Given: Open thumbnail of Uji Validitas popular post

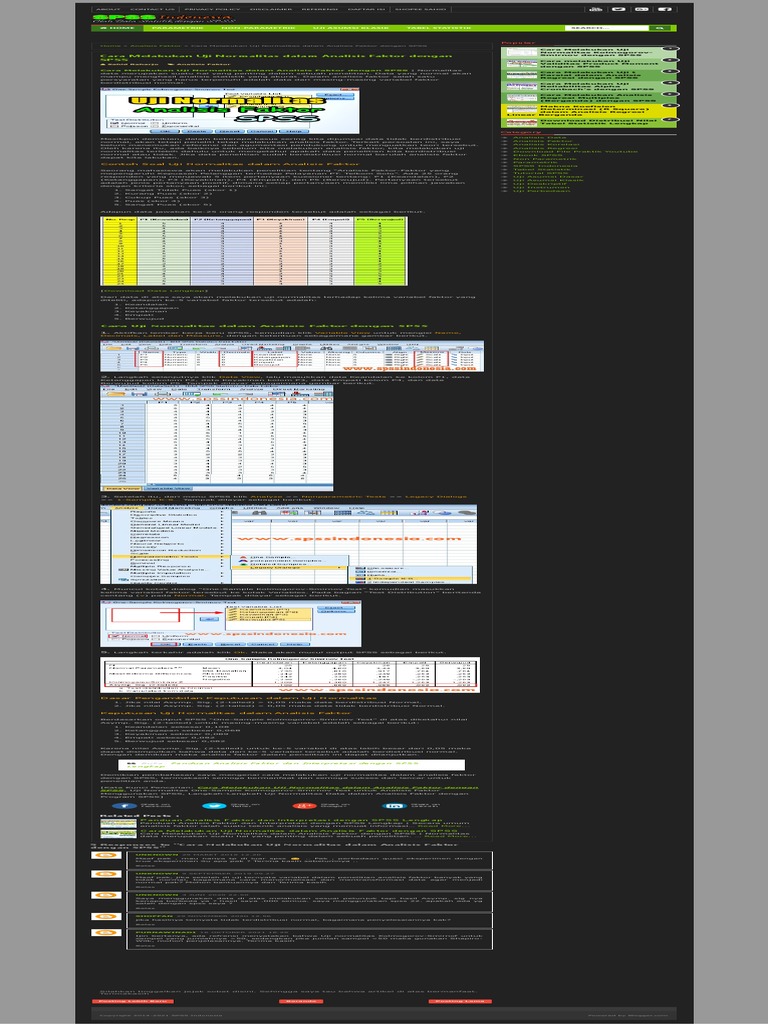Looking at the screenshot, I should (x=522, y=64).
